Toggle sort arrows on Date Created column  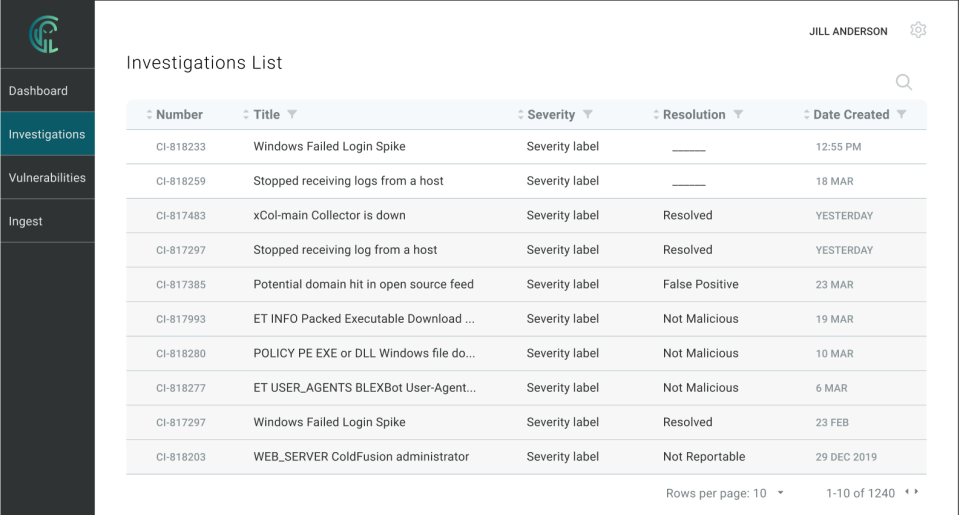(807, 115)
